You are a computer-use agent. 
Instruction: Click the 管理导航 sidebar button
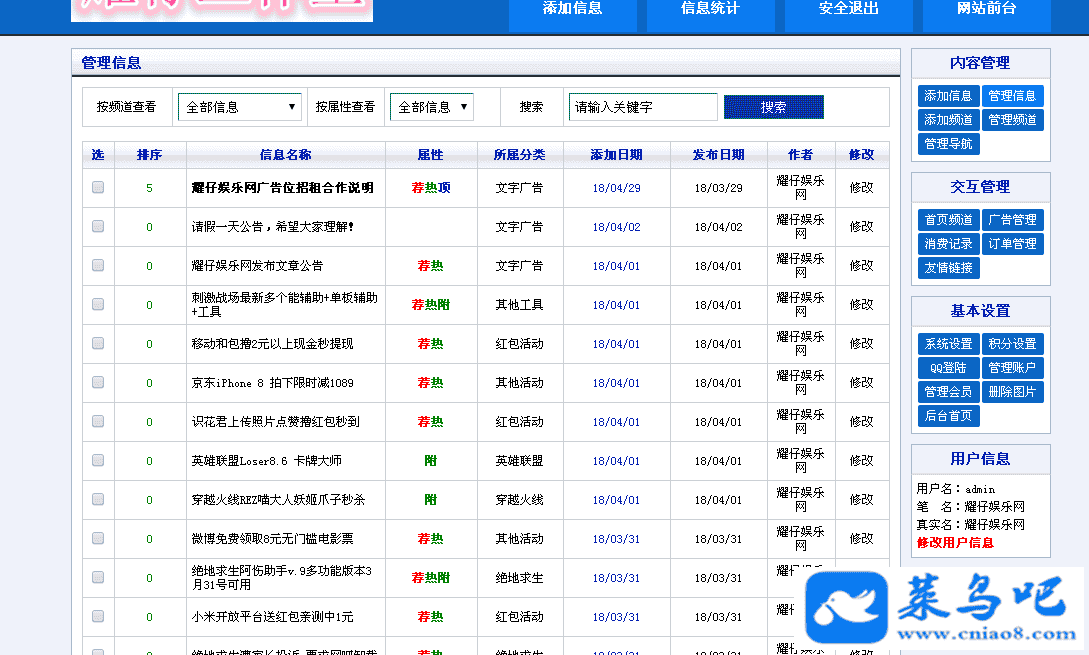tap(948, 144)
